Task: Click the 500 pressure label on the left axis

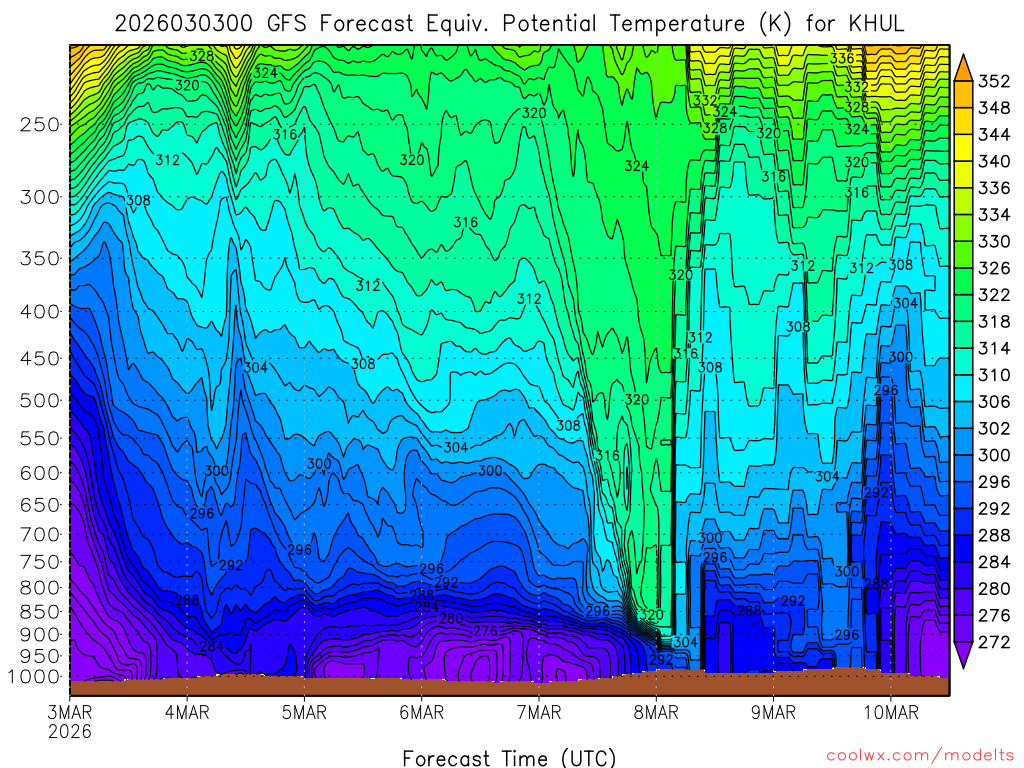Action: pyautogui.click(x=40, y=400)
